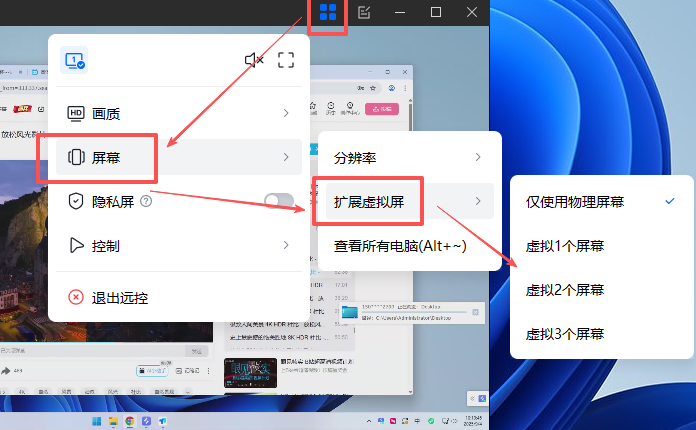
Task: Open the note edit icon in title bar
Action: click(x=364, y=13)
